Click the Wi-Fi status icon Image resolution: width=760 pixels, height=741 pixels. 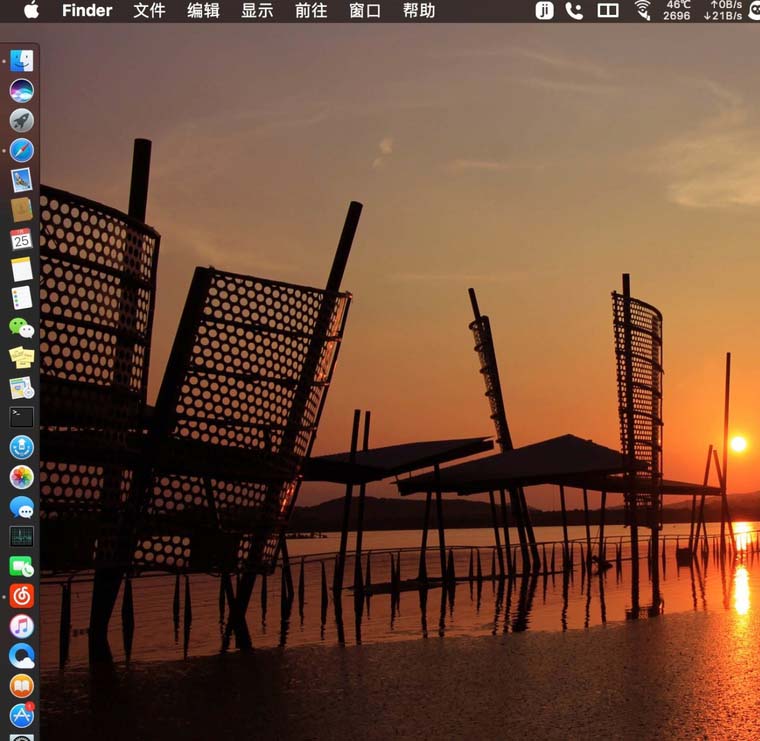(642, 11)
